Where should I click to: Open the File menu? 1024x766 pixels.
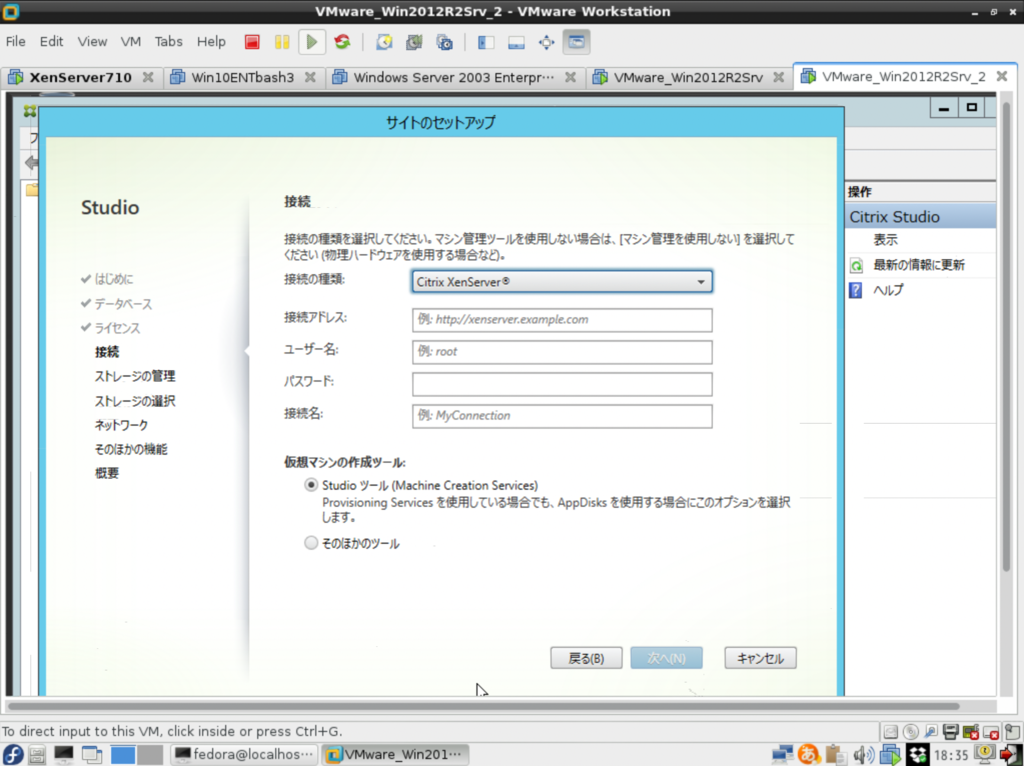(16, 42)
